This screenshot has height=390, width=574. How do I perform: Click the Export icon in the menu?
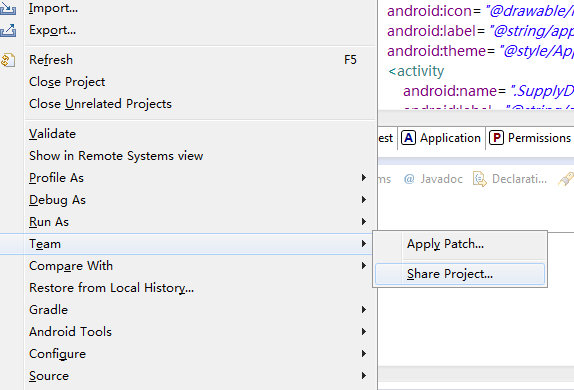(8, 30)
